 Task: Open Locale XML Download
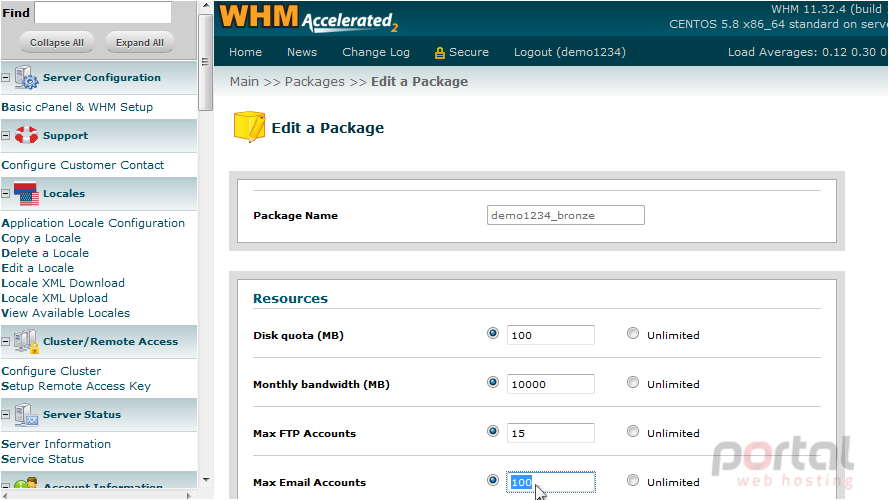coord(63,283)
